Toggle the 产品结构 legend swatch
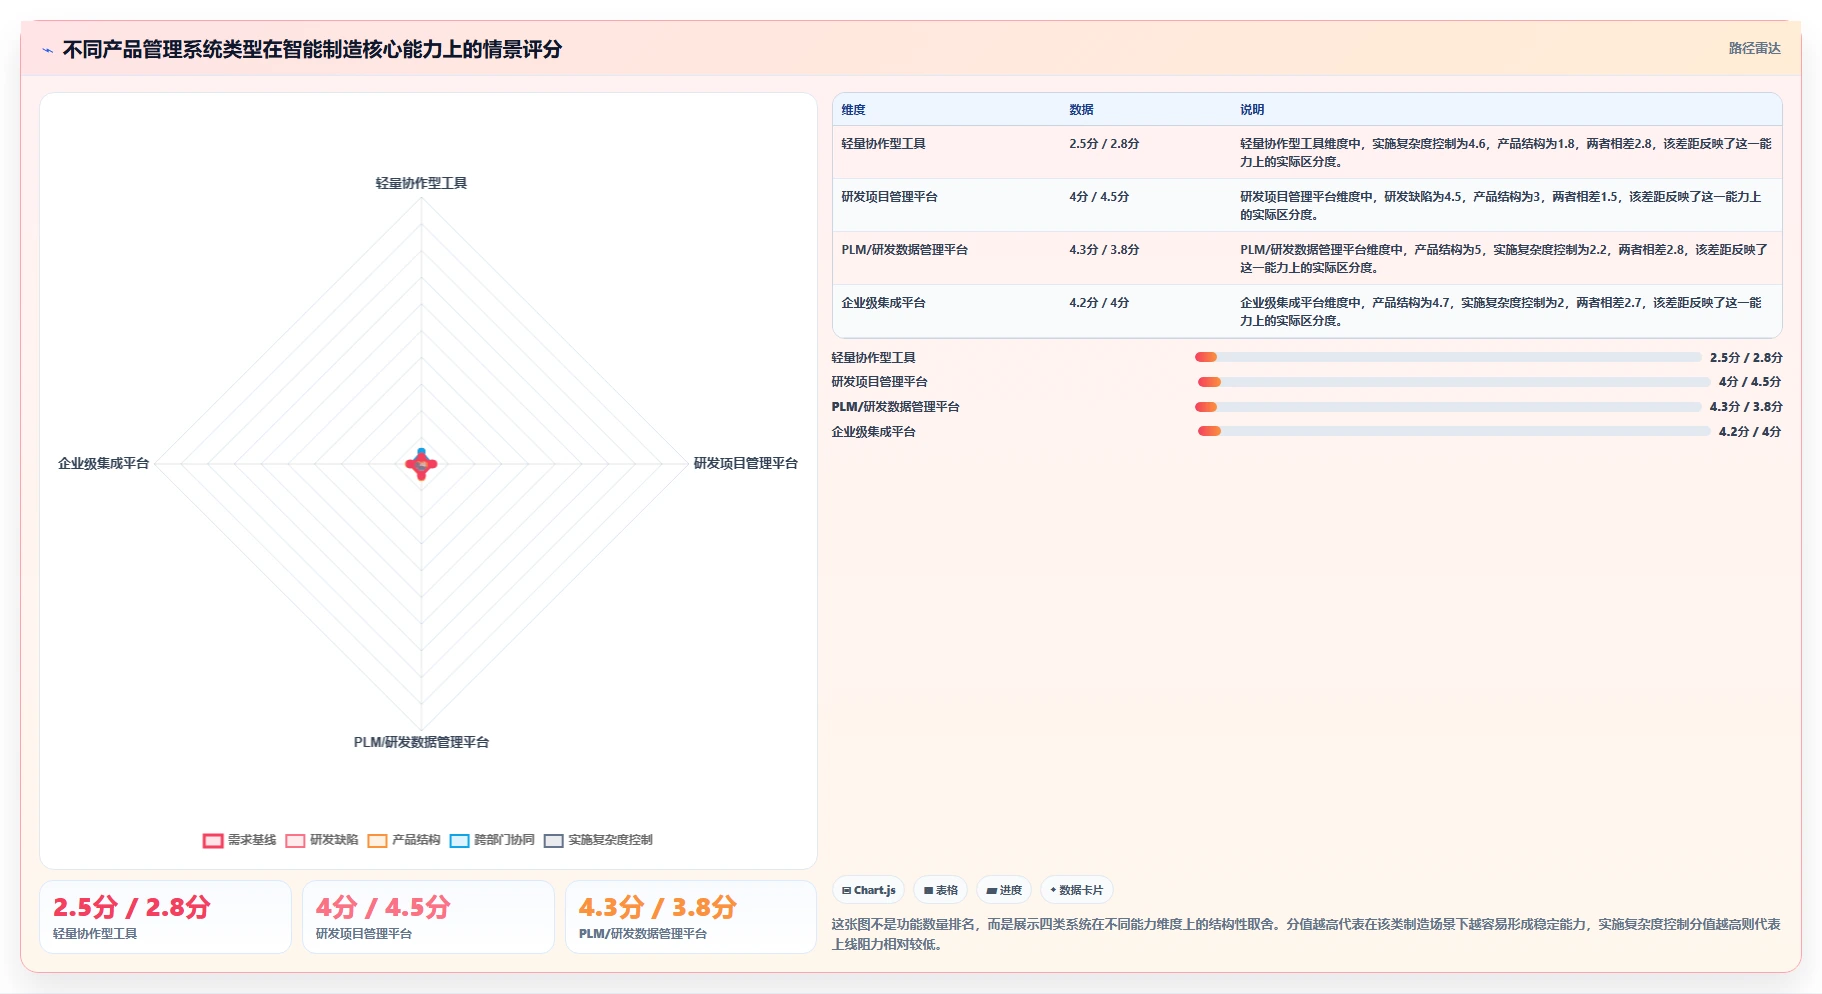 coord(377,841)
